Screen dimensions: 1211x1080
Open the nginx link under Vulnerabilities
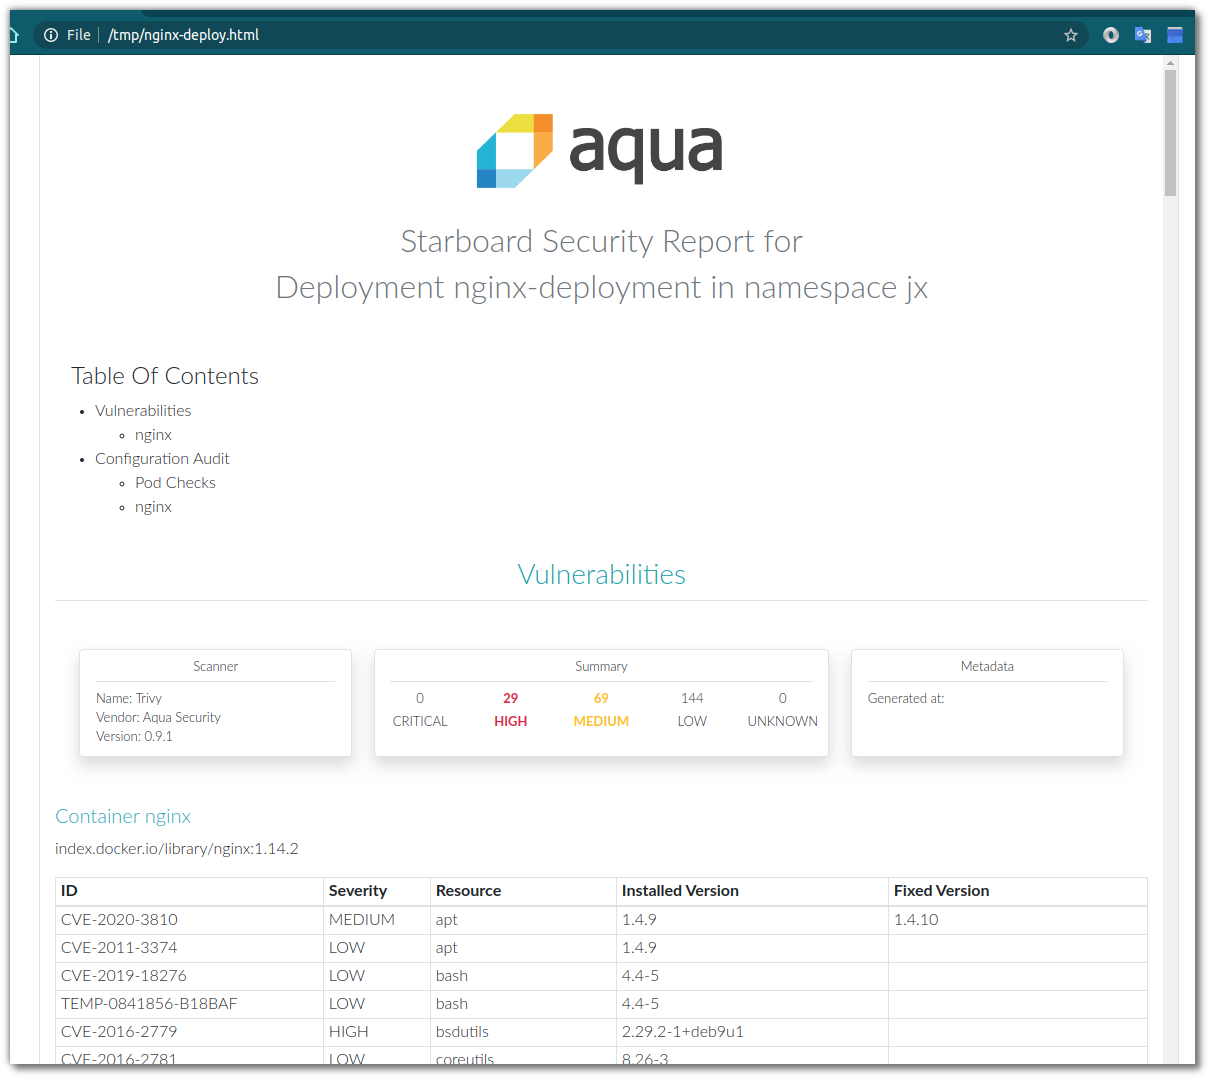pos(153,435)
